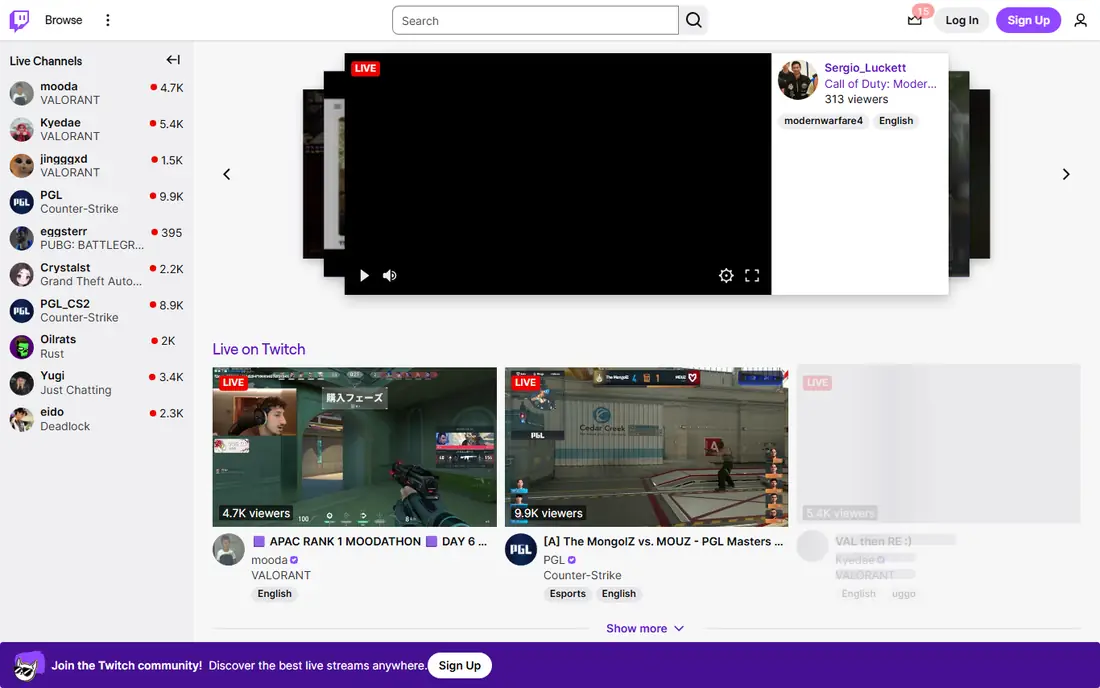Open mooda VALORANT stream thumbnail

[354, 447]
